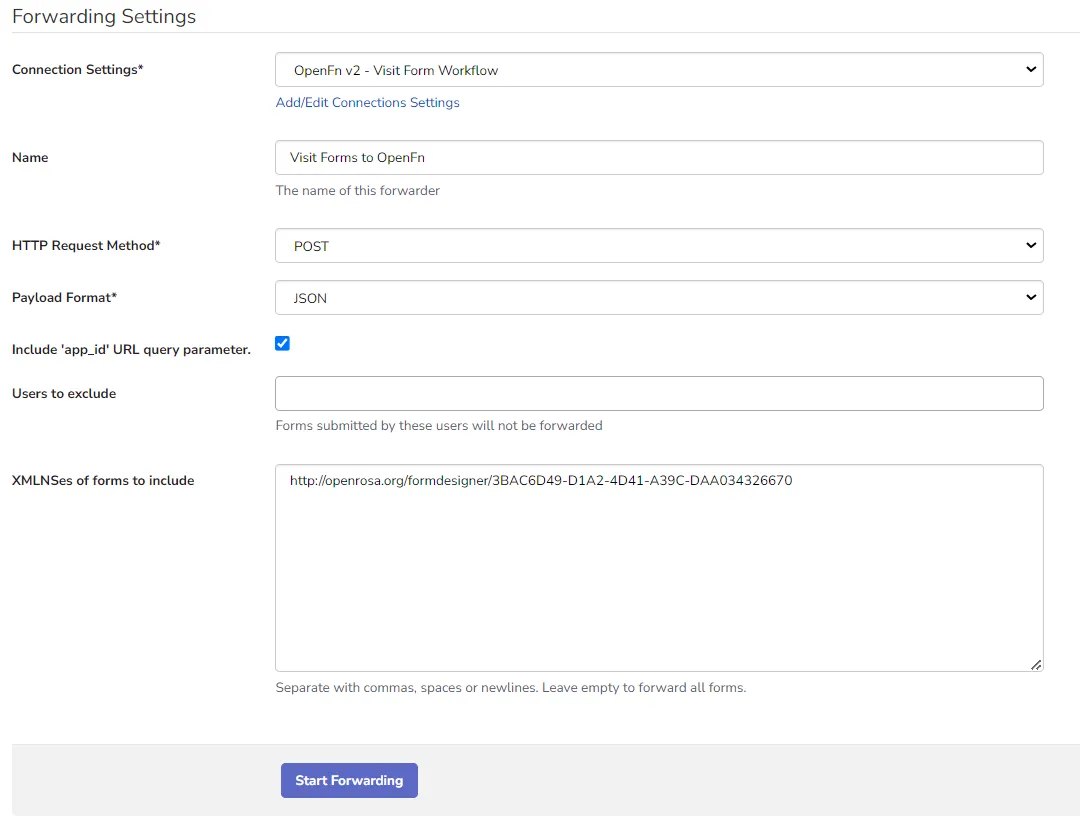1080x817 pixels.
Task: Click the Connection Settings label
Action: pos(78,70)
